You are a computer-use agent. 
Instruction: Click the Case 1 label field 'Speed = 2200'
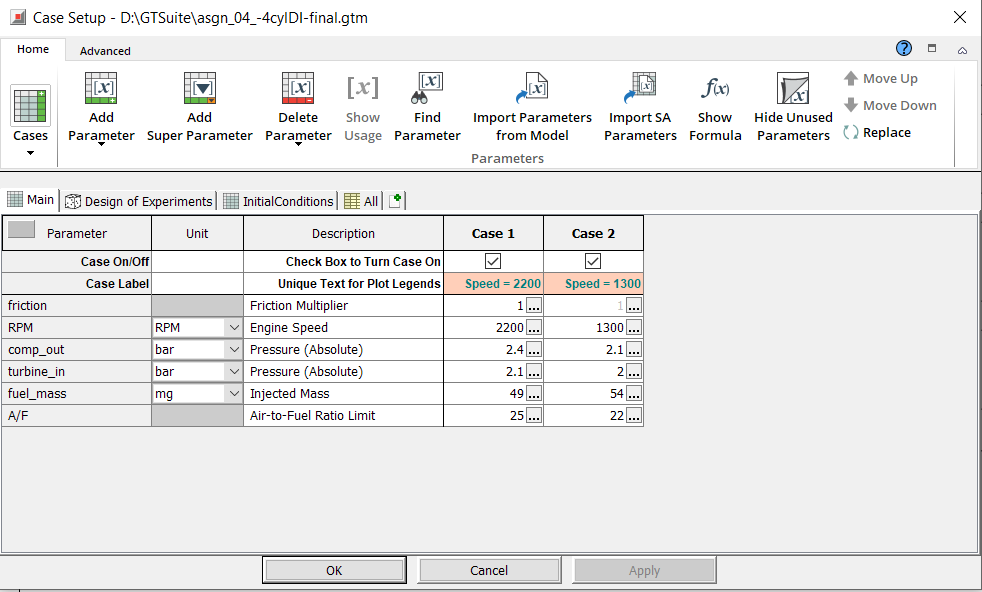494,284
